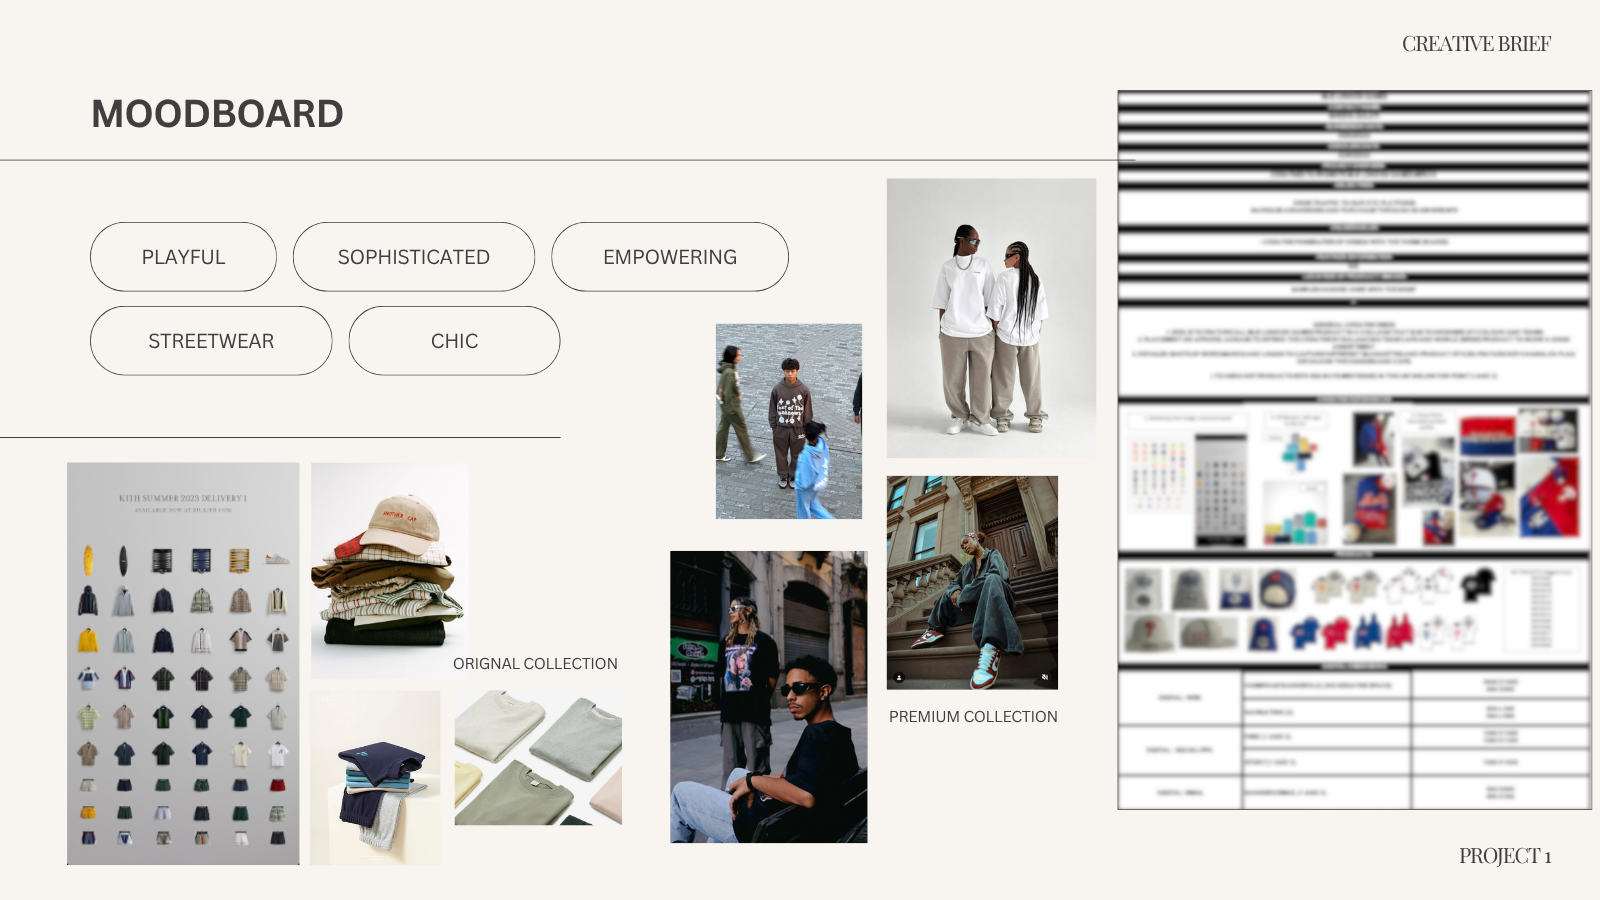This screenshot has width=1600, height=900.
Task: Select the MOODBOARD heading text
Action: coord(217,114)
